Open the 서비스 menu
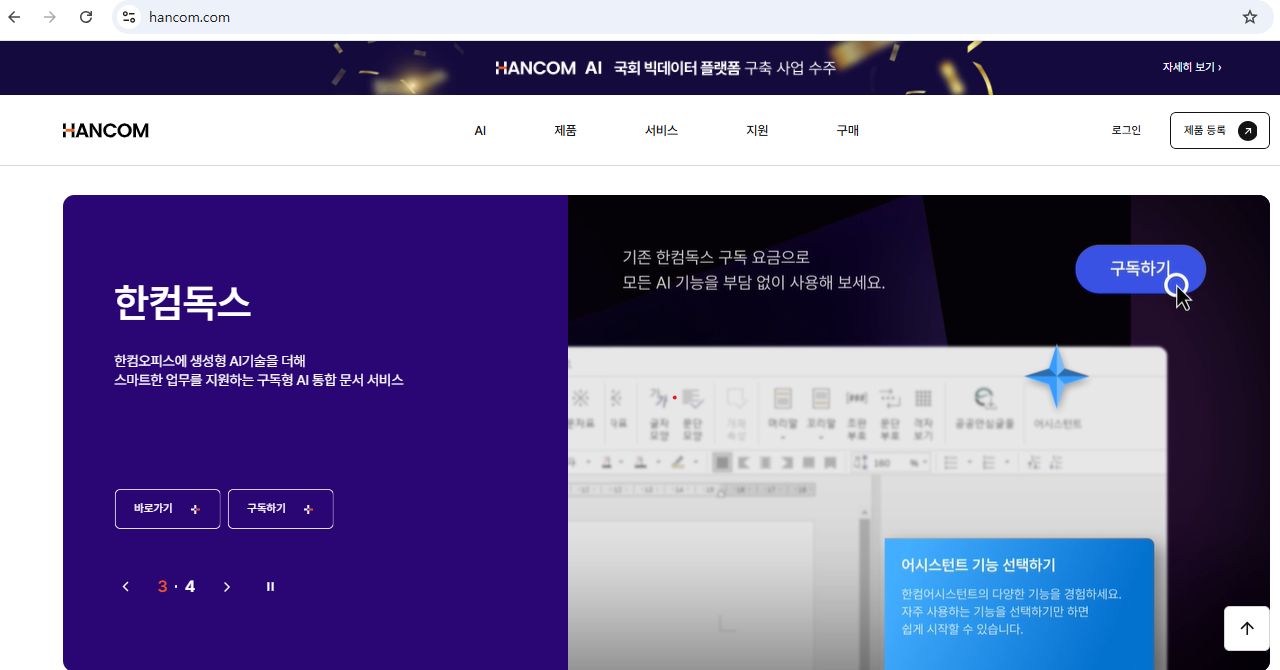Viewport: 1280px width, 670px height. point(661,130)
